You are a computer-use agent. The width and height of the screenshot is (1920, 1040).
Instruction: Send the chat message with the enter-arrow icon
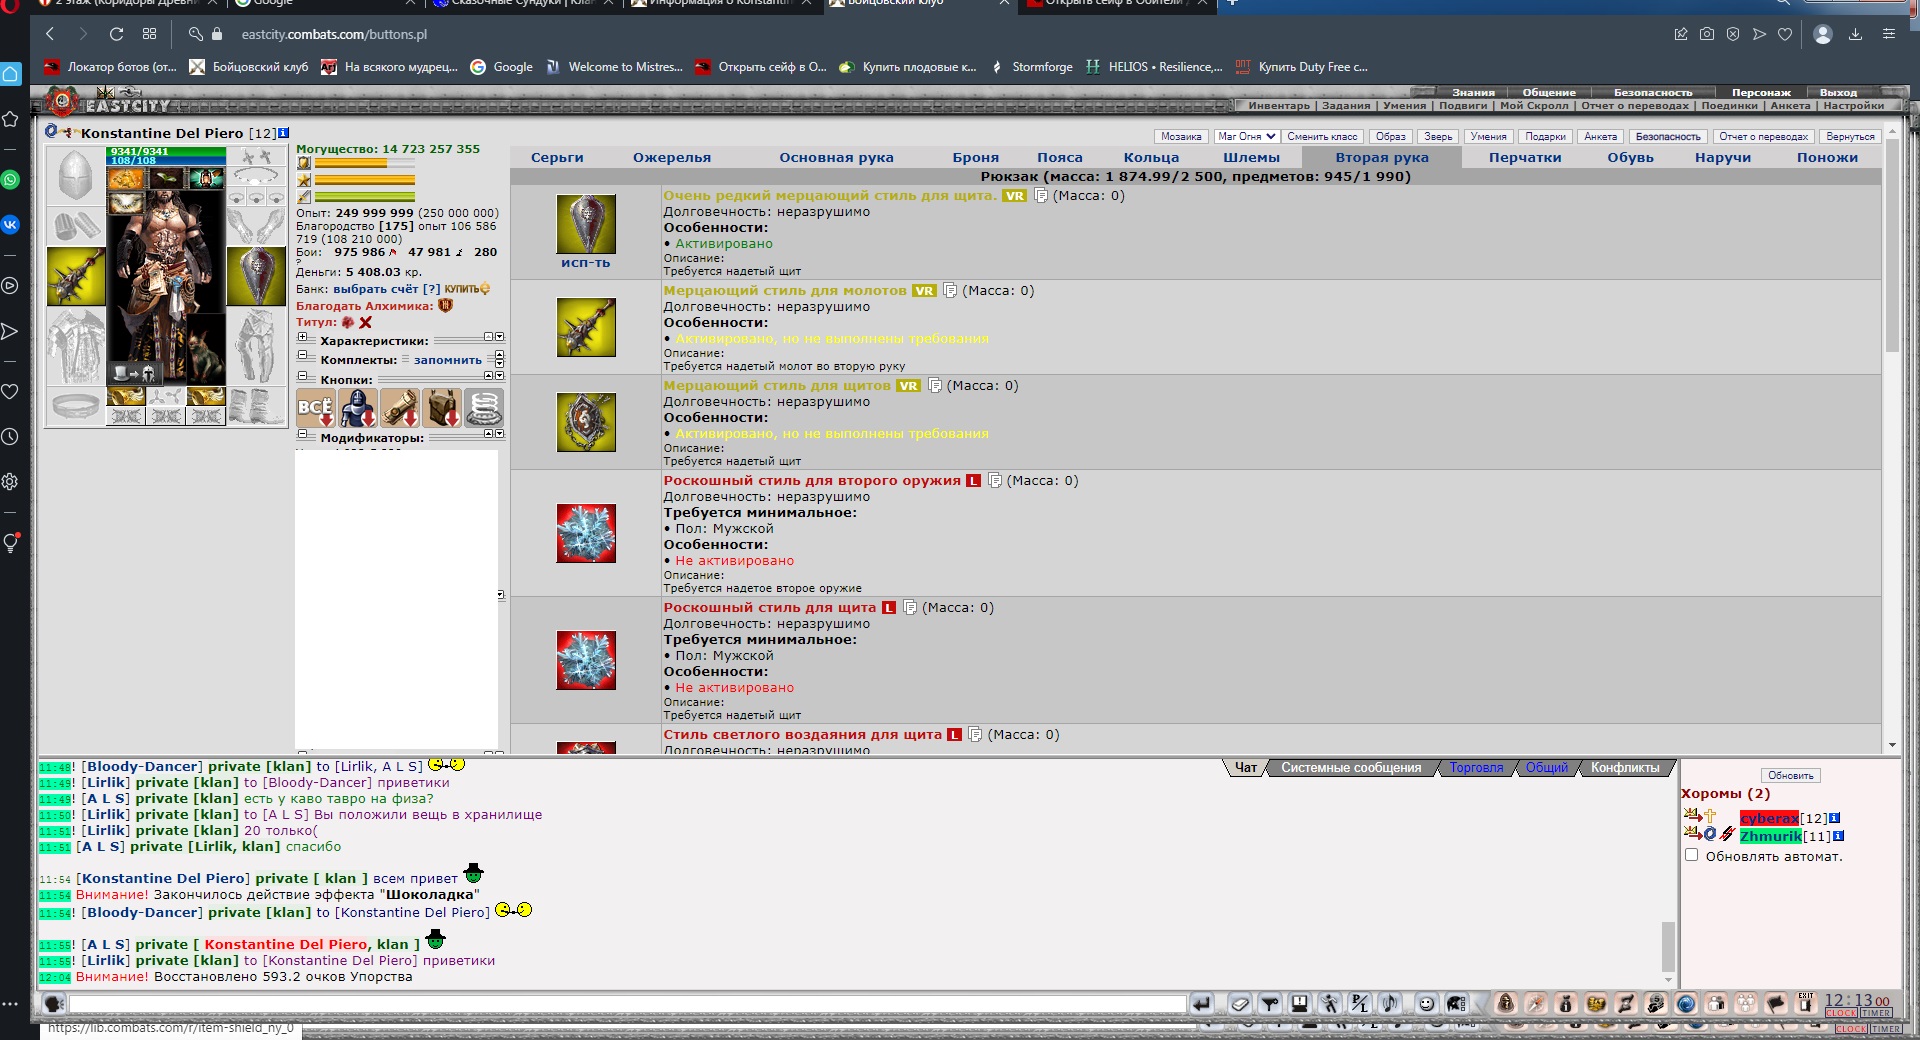[x=1201, y=1003]
